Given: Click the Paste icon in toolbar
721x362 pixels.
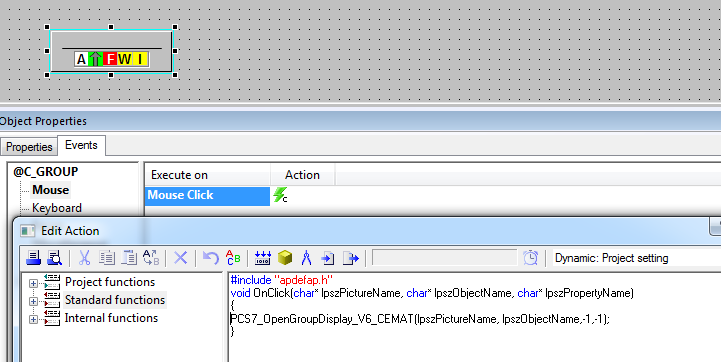Looking at the screenshot, I should (x=129, y=258).
